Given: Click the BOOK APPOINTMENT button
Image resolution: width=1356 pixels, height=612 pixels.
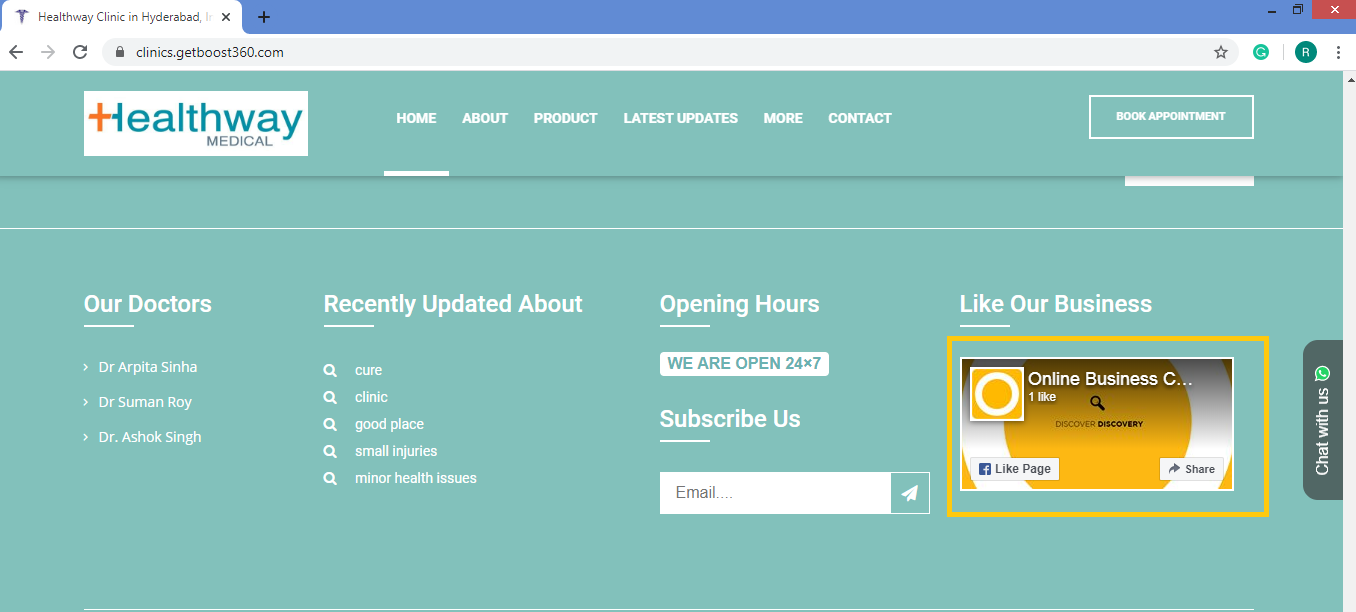Looking at the screenshot, I should [1171, 117].
